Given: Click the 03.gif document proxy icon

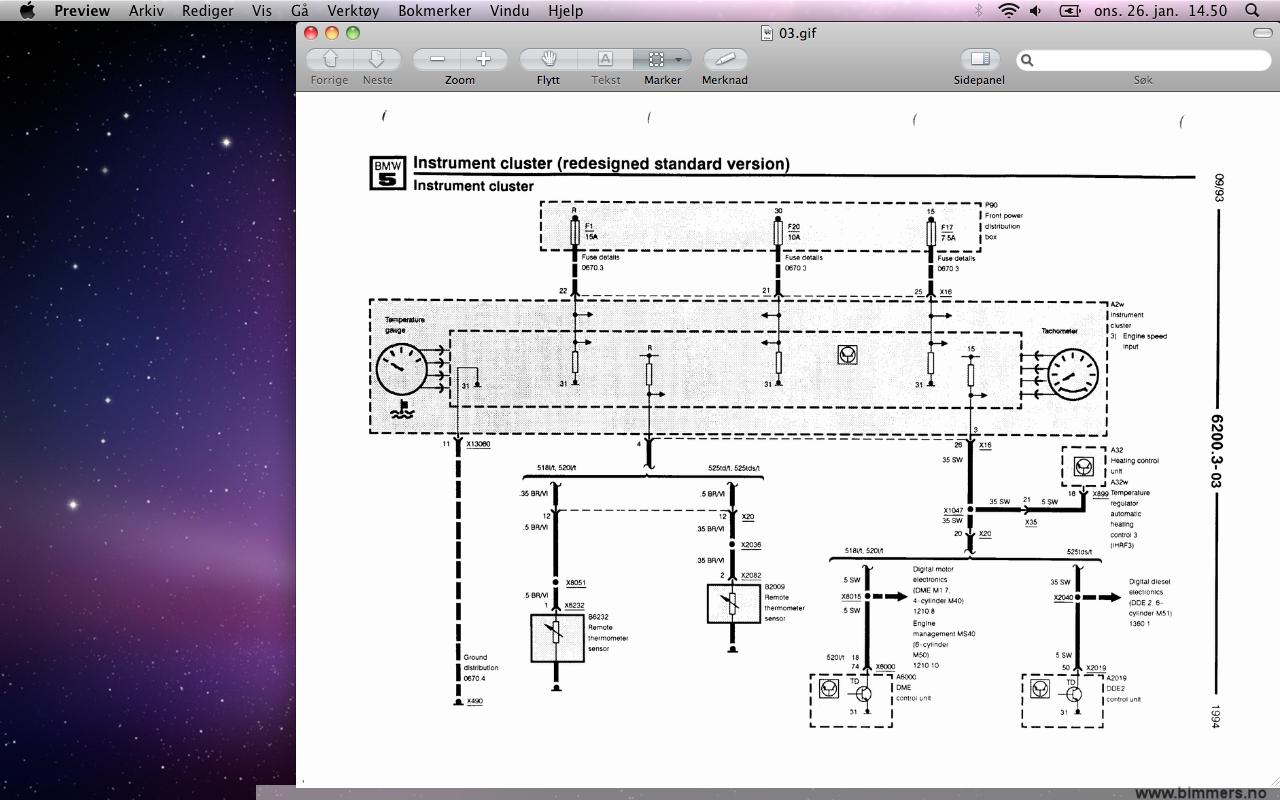Looking at the screenshot, I should (767, 33).
